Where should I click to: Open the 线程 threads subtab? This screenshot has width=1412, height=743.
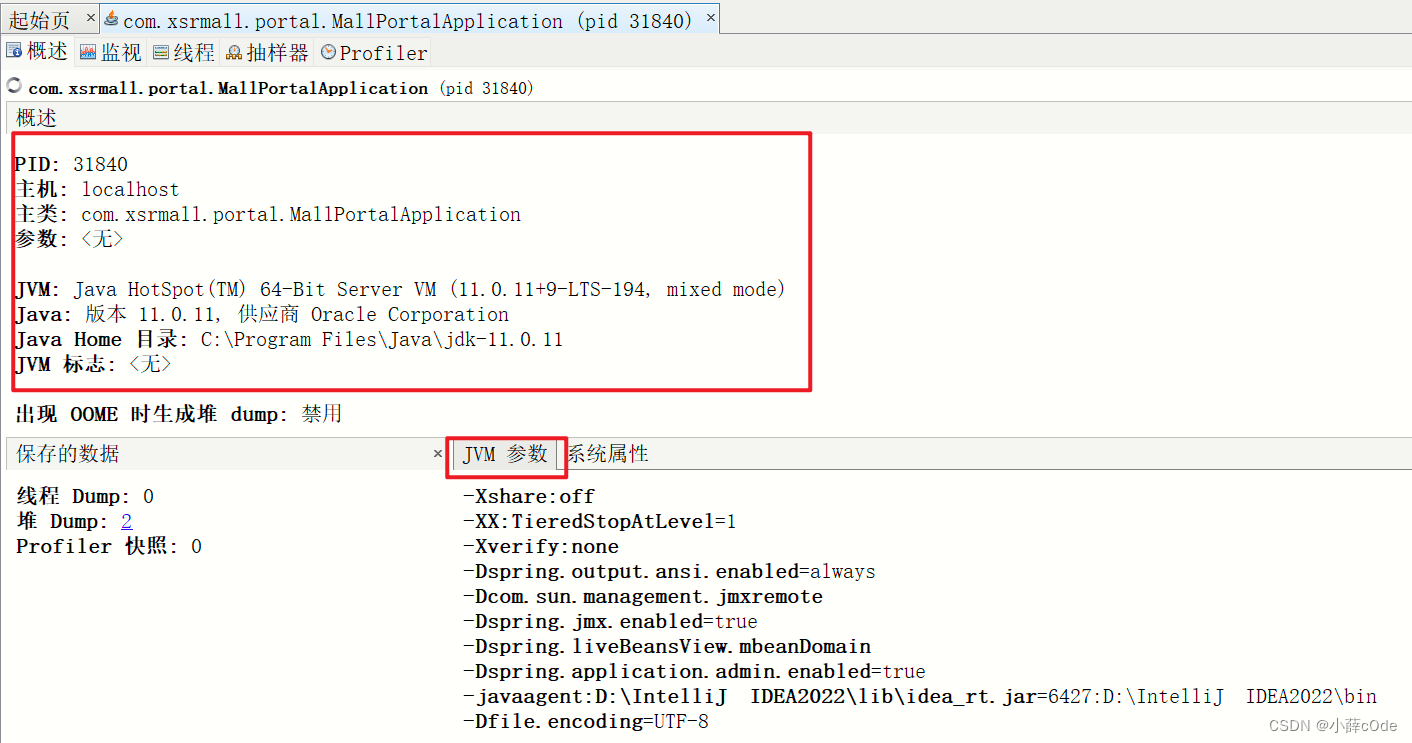(x=184, y=52)
